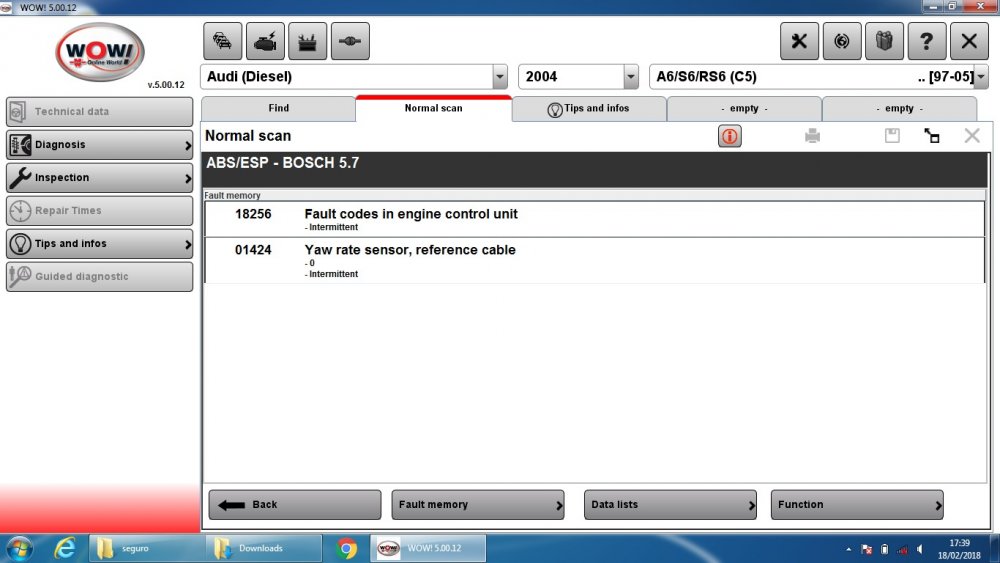Click the printer icon in Normal scan header
1000x563 pixels.
pos(812,136)
